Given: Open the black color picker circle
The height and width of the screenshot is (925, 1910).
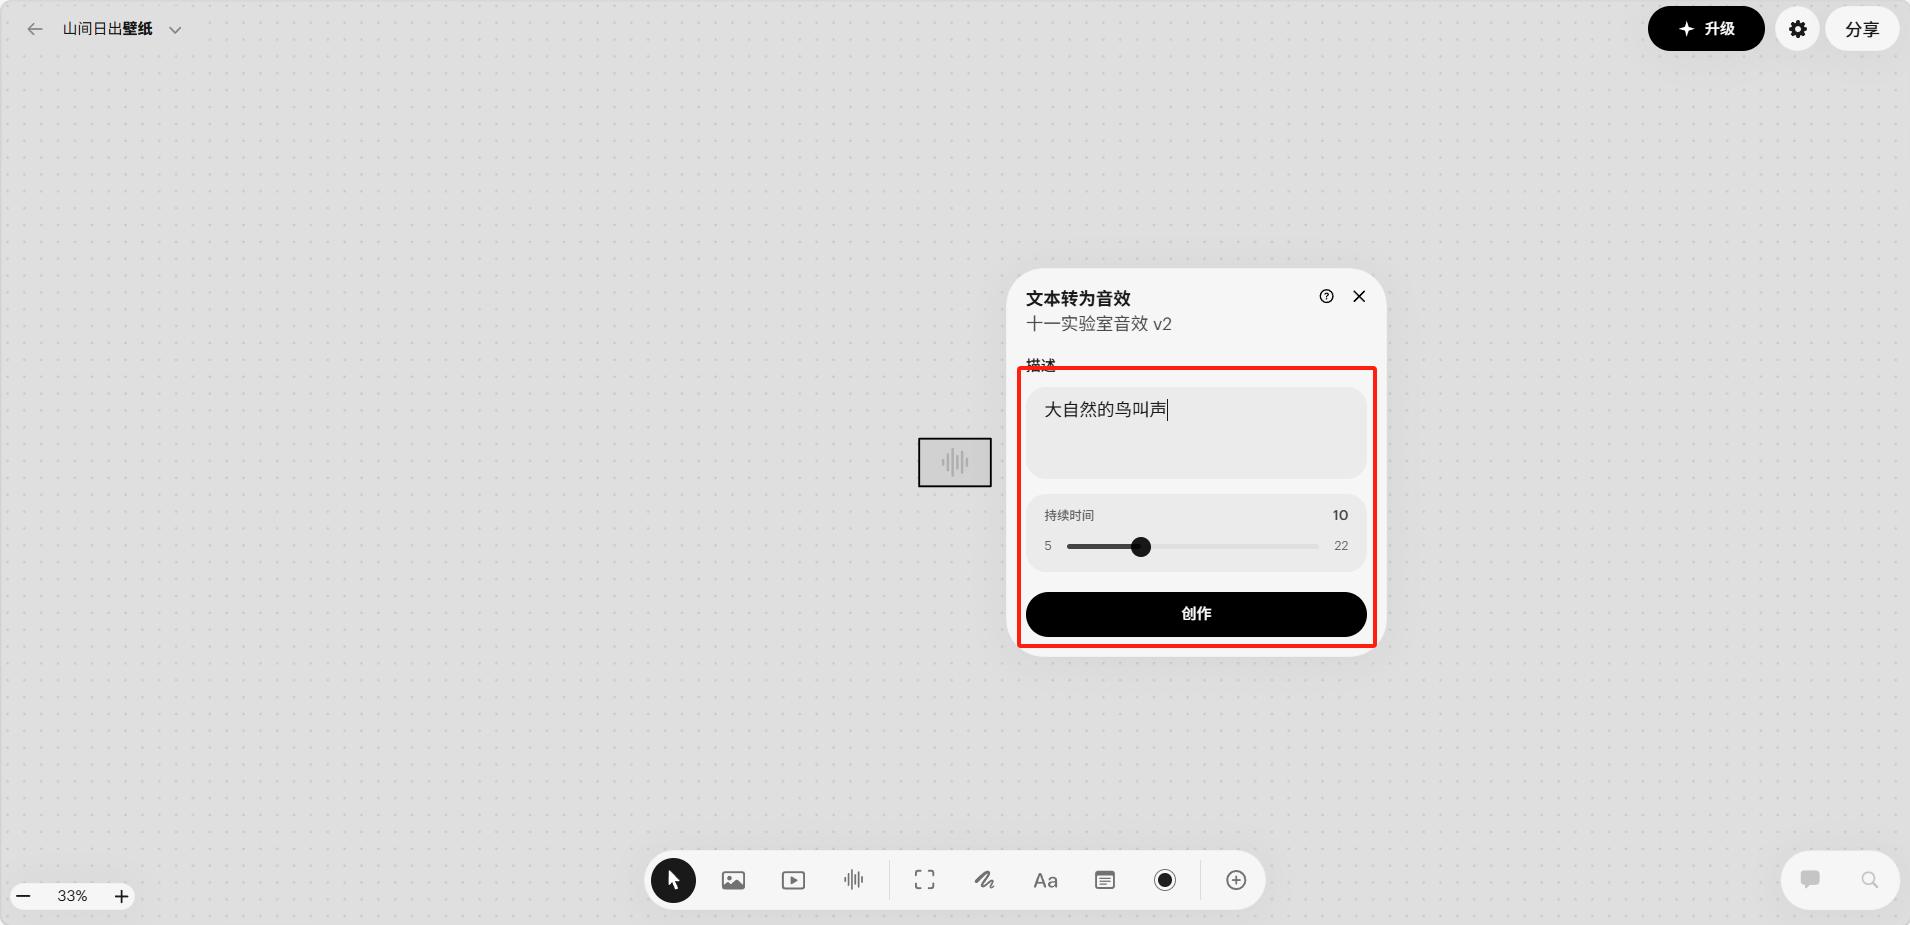Looking at the screenshot, I should tap(1165, 880).
